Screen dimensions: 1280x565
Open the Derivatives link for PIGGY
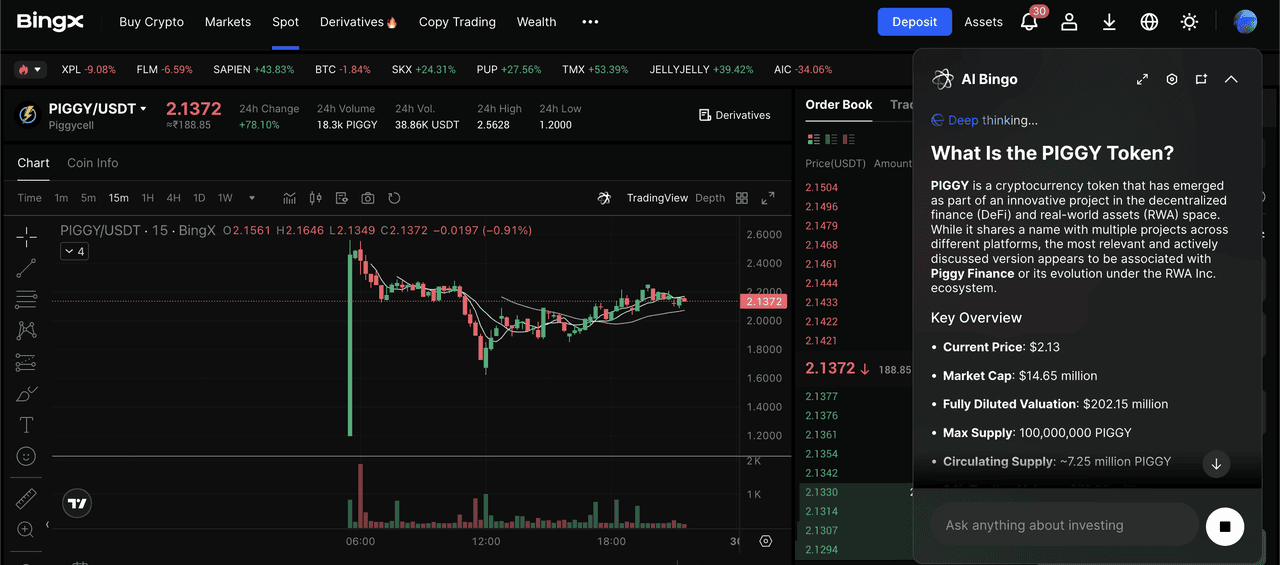(734, 115)
